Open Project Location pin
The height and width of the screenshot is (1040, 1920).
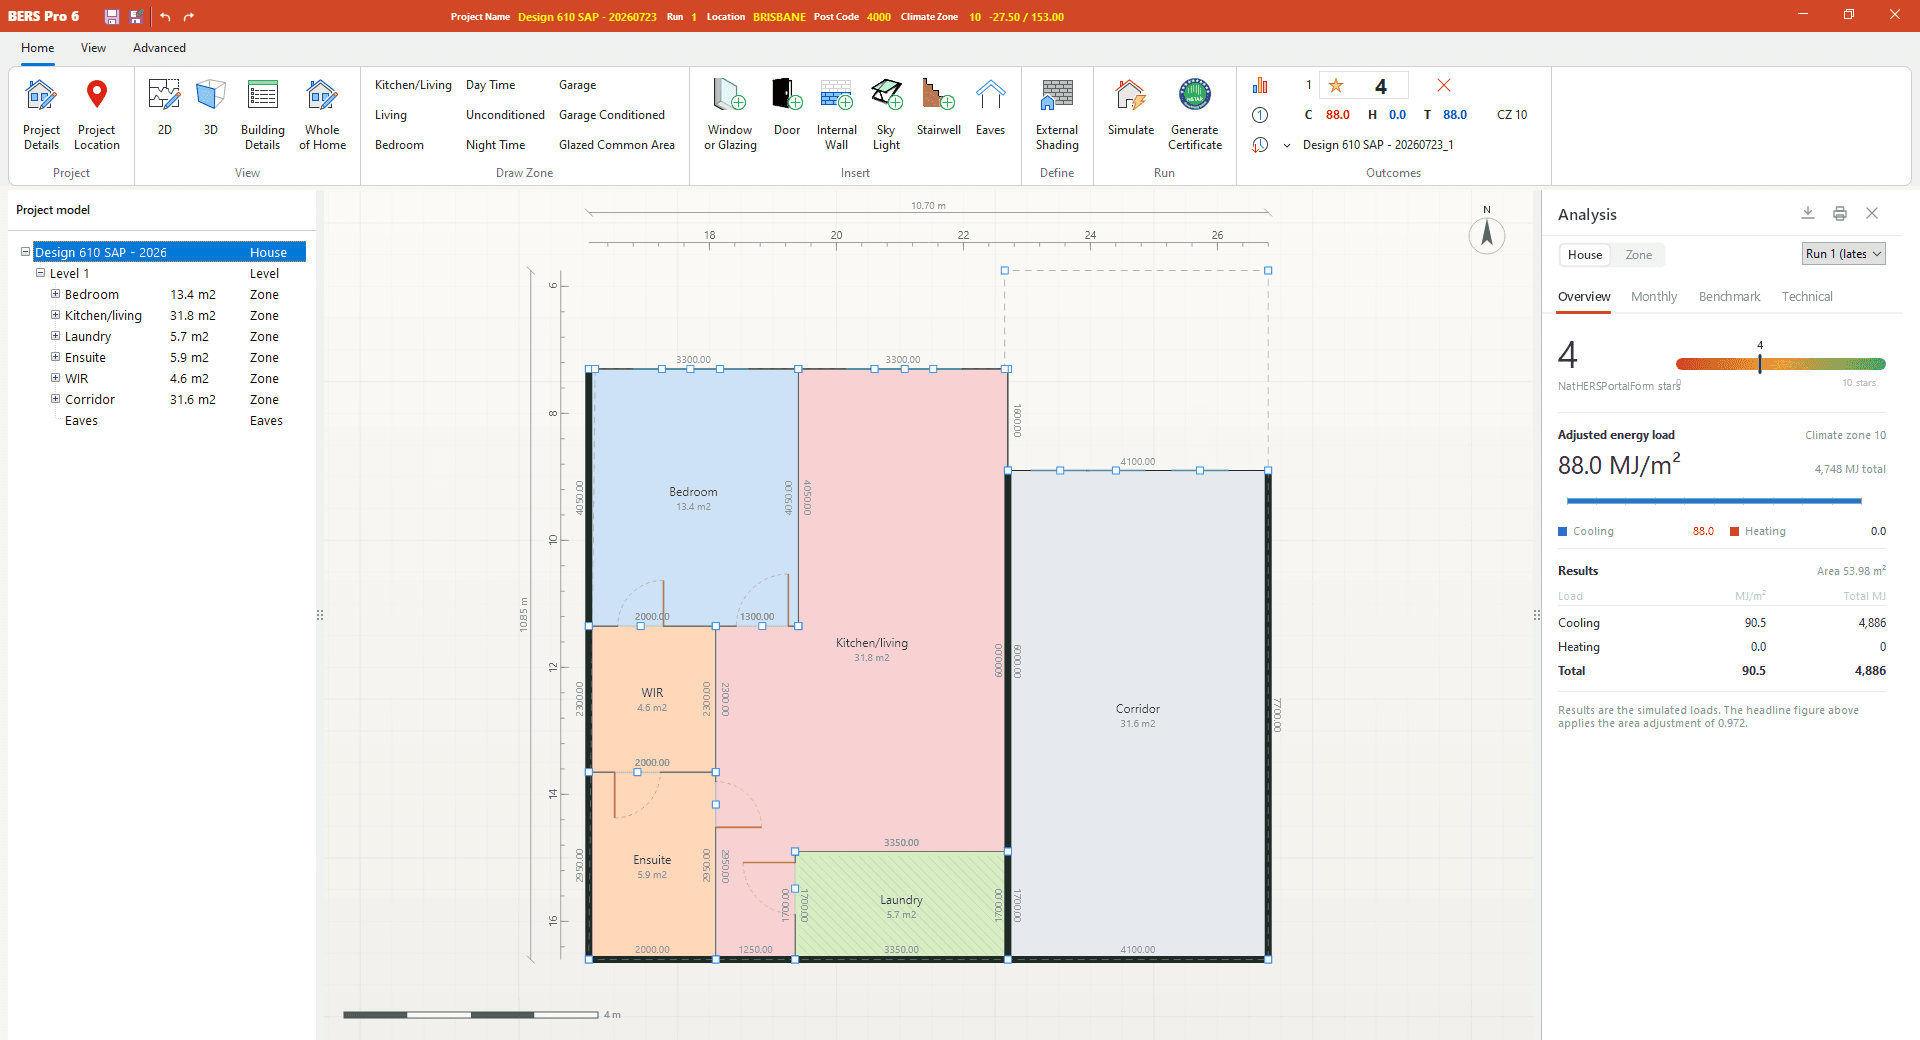pyautogui.click(x=96, y=114)
